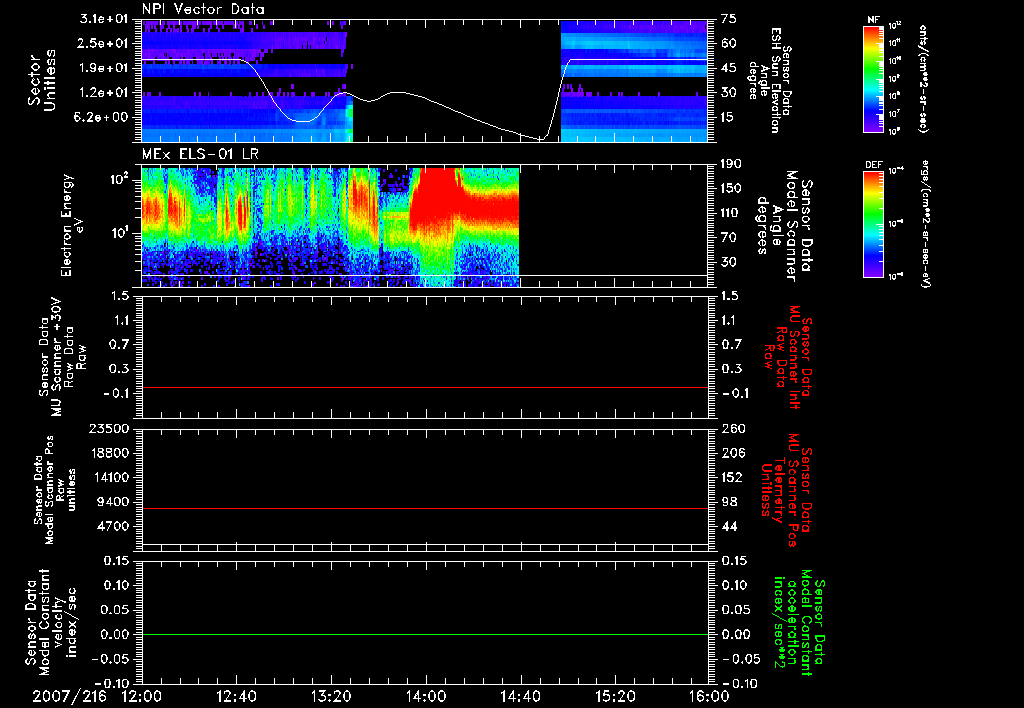Click the Model Scanner Pos Raw axis title
Screen dimensions: 1024x708
tap(55, 490)
